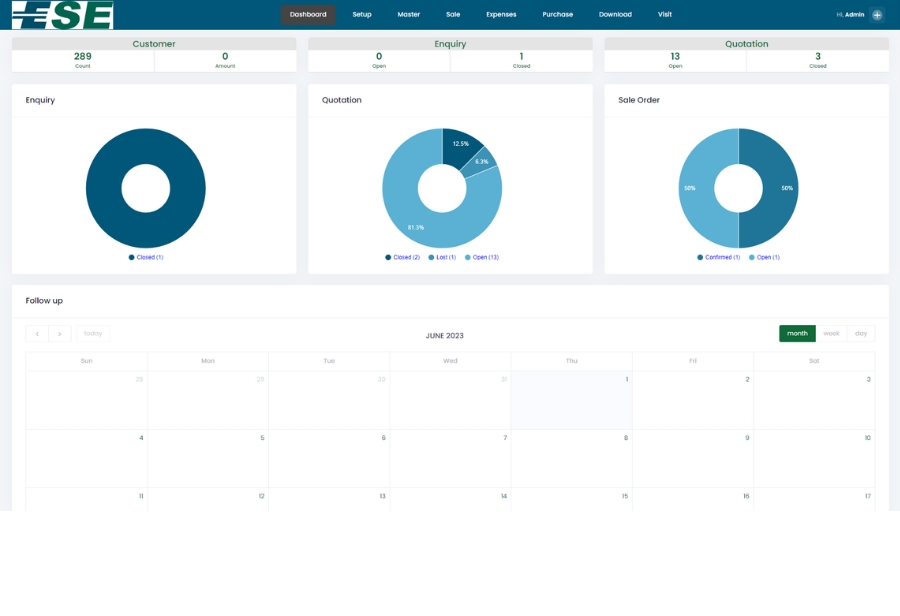Select June 1 in the calendar

tap(571, 400)
